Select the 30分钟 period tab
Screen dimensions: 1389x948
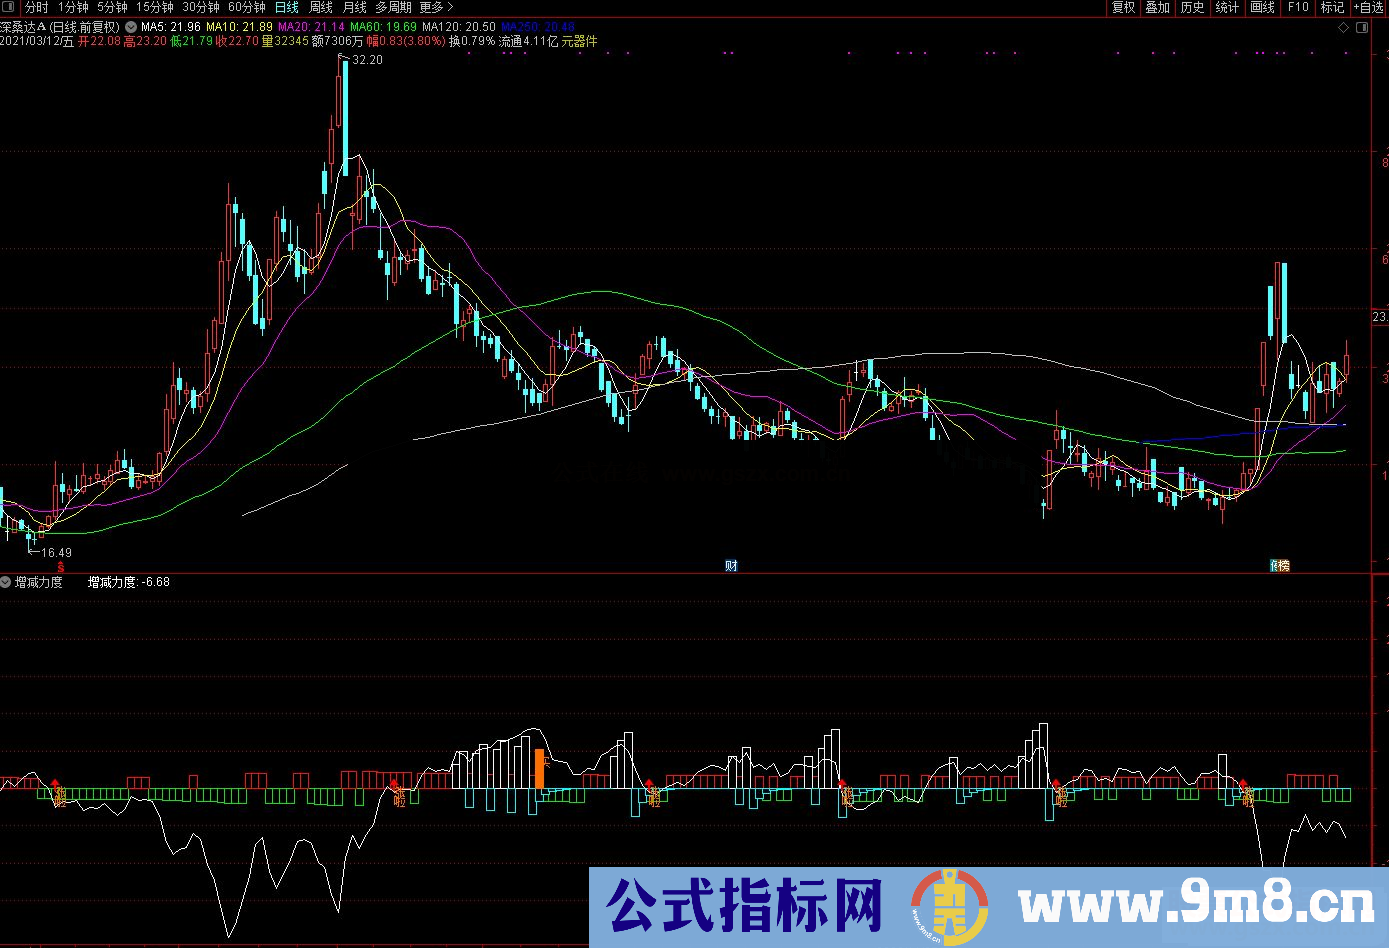click(200, 7)
